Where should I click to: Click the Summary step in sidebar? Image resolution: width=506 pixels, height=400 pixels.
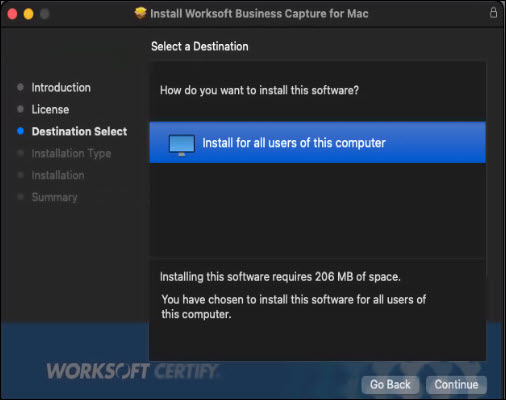55,197
